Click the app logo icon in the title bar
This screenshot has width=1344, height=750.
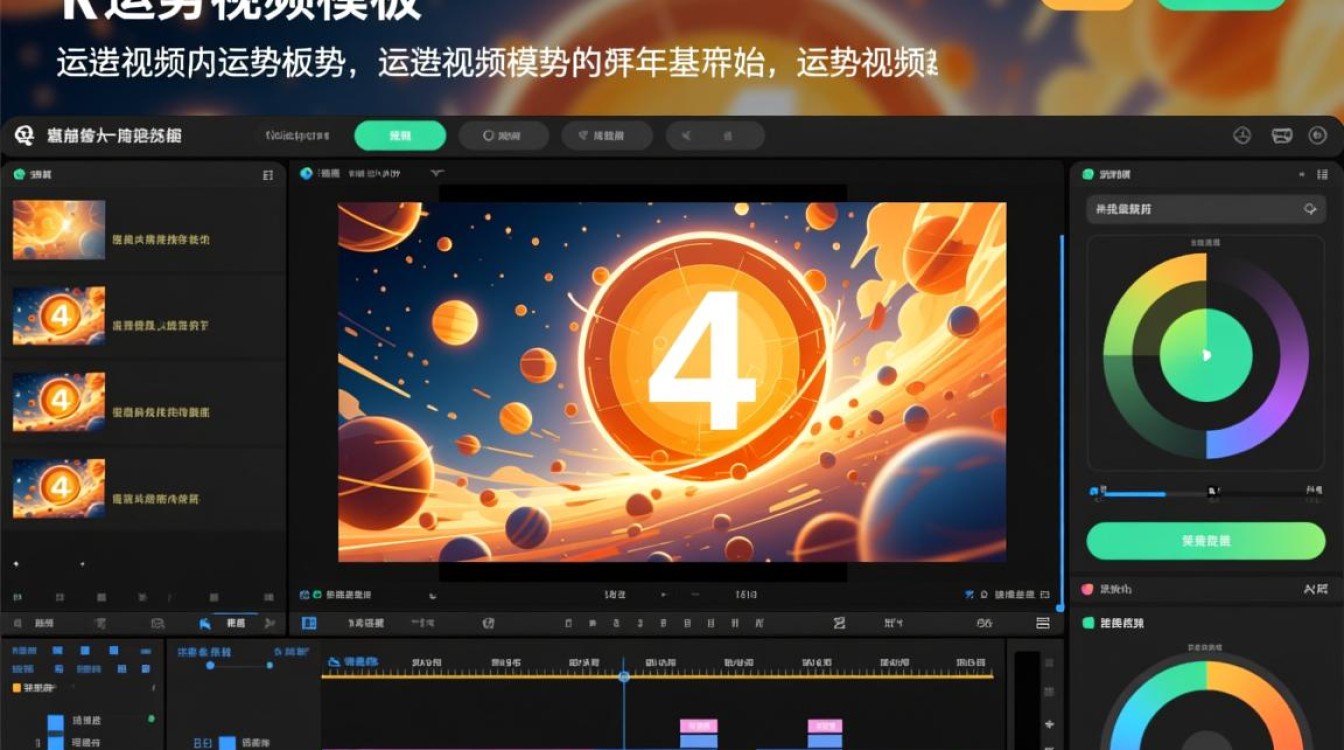point(23,136)
